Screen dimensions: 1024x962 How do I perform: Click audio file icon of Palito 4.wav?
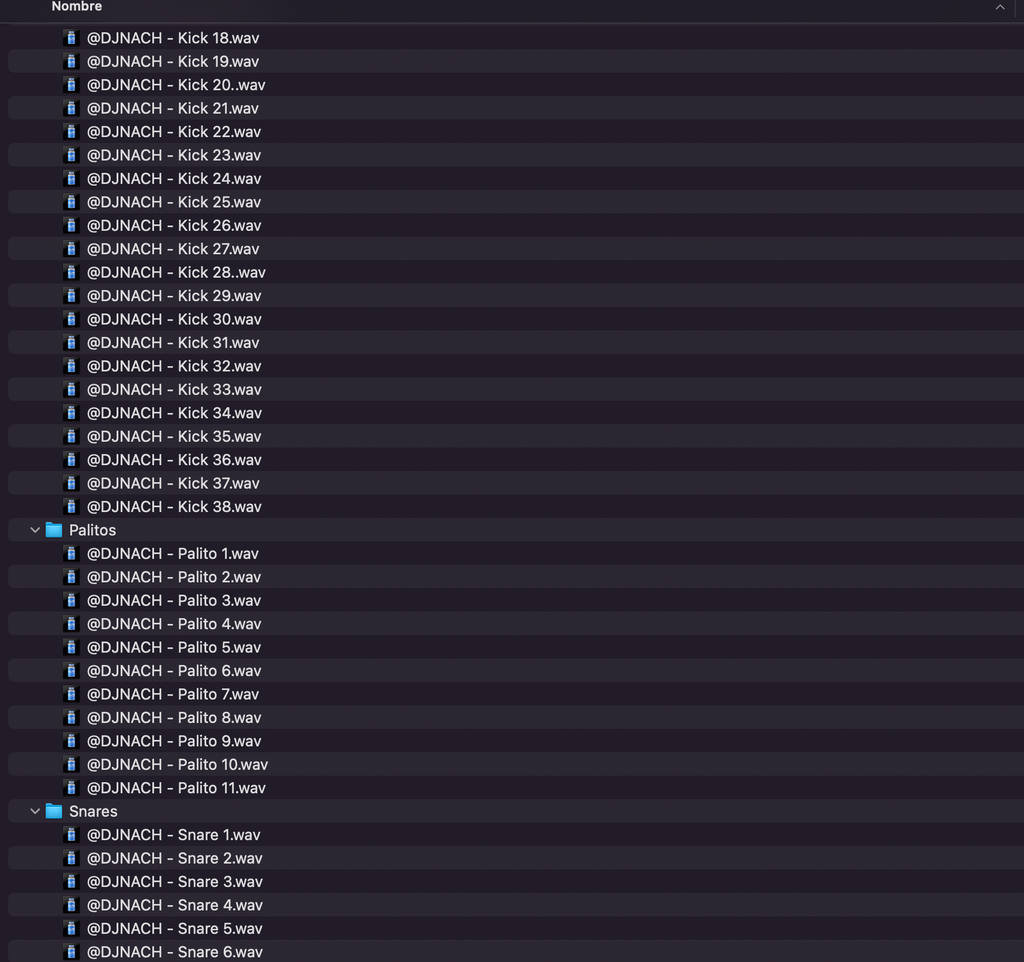tap(71, 624)
